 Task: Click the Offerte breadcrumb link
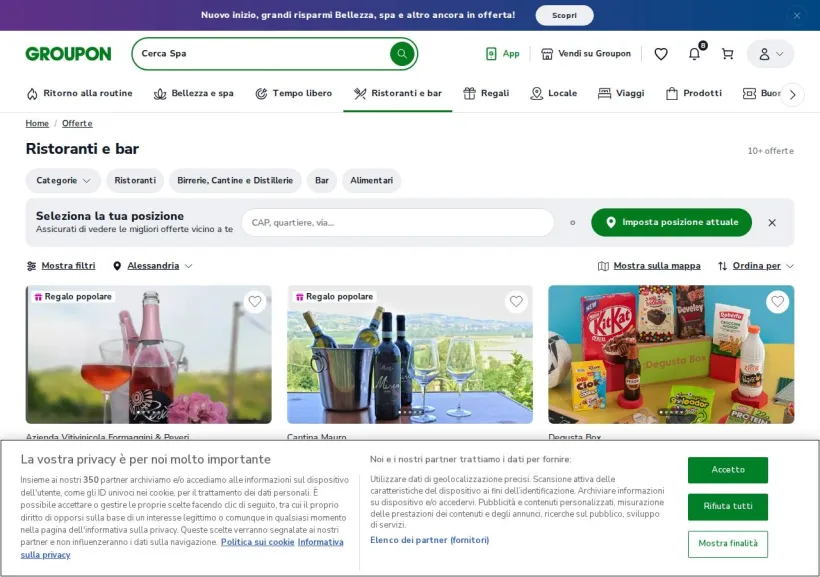tap(77, 123)
